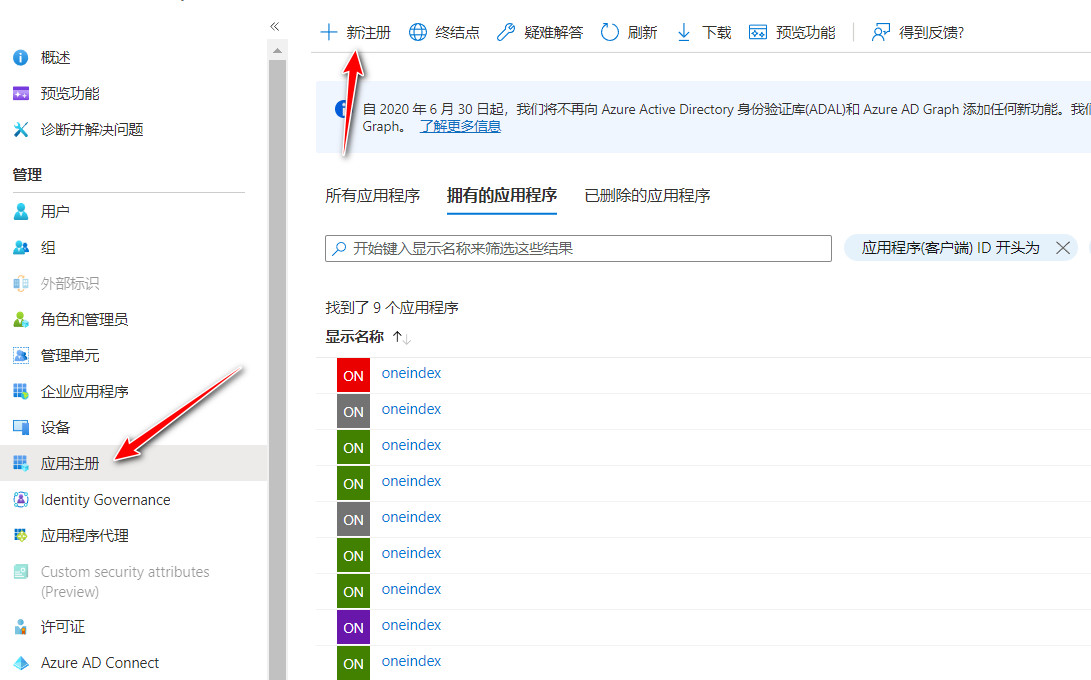This screenshot has height=680, width=1091.
Task: Open 疑难解答 troubleshooting
Action: pyautogui.click(x=540, y=33)
